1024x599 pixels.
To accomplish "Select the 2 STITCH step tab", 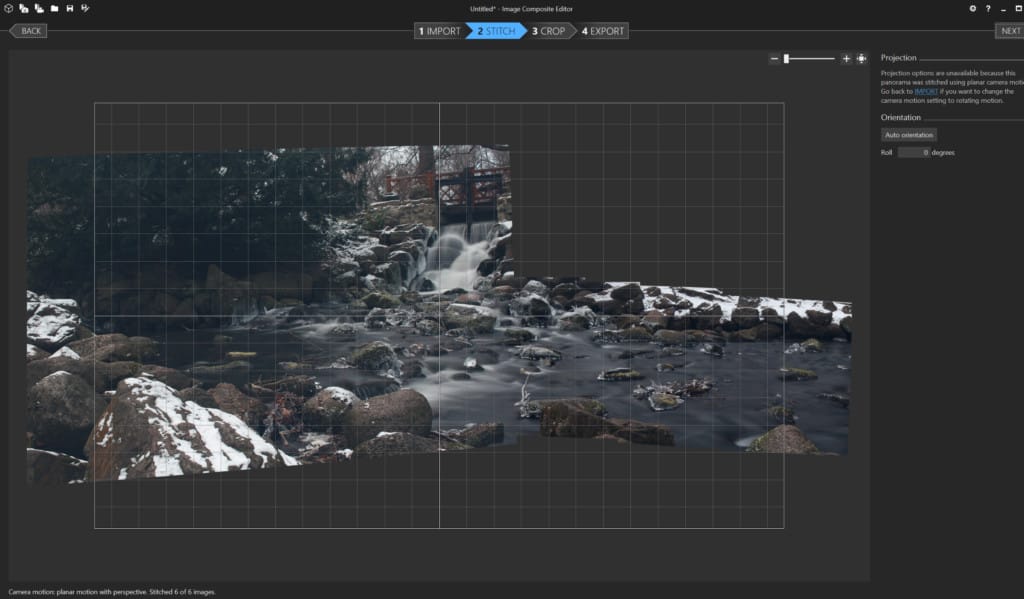I will click(x=496, y=31).
